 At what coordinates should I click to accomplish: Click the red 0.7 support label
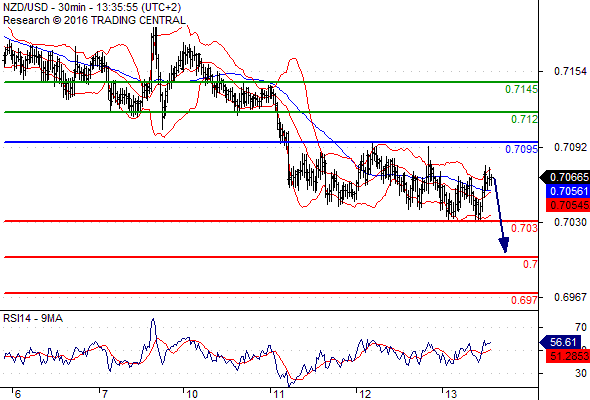(530, 264)
